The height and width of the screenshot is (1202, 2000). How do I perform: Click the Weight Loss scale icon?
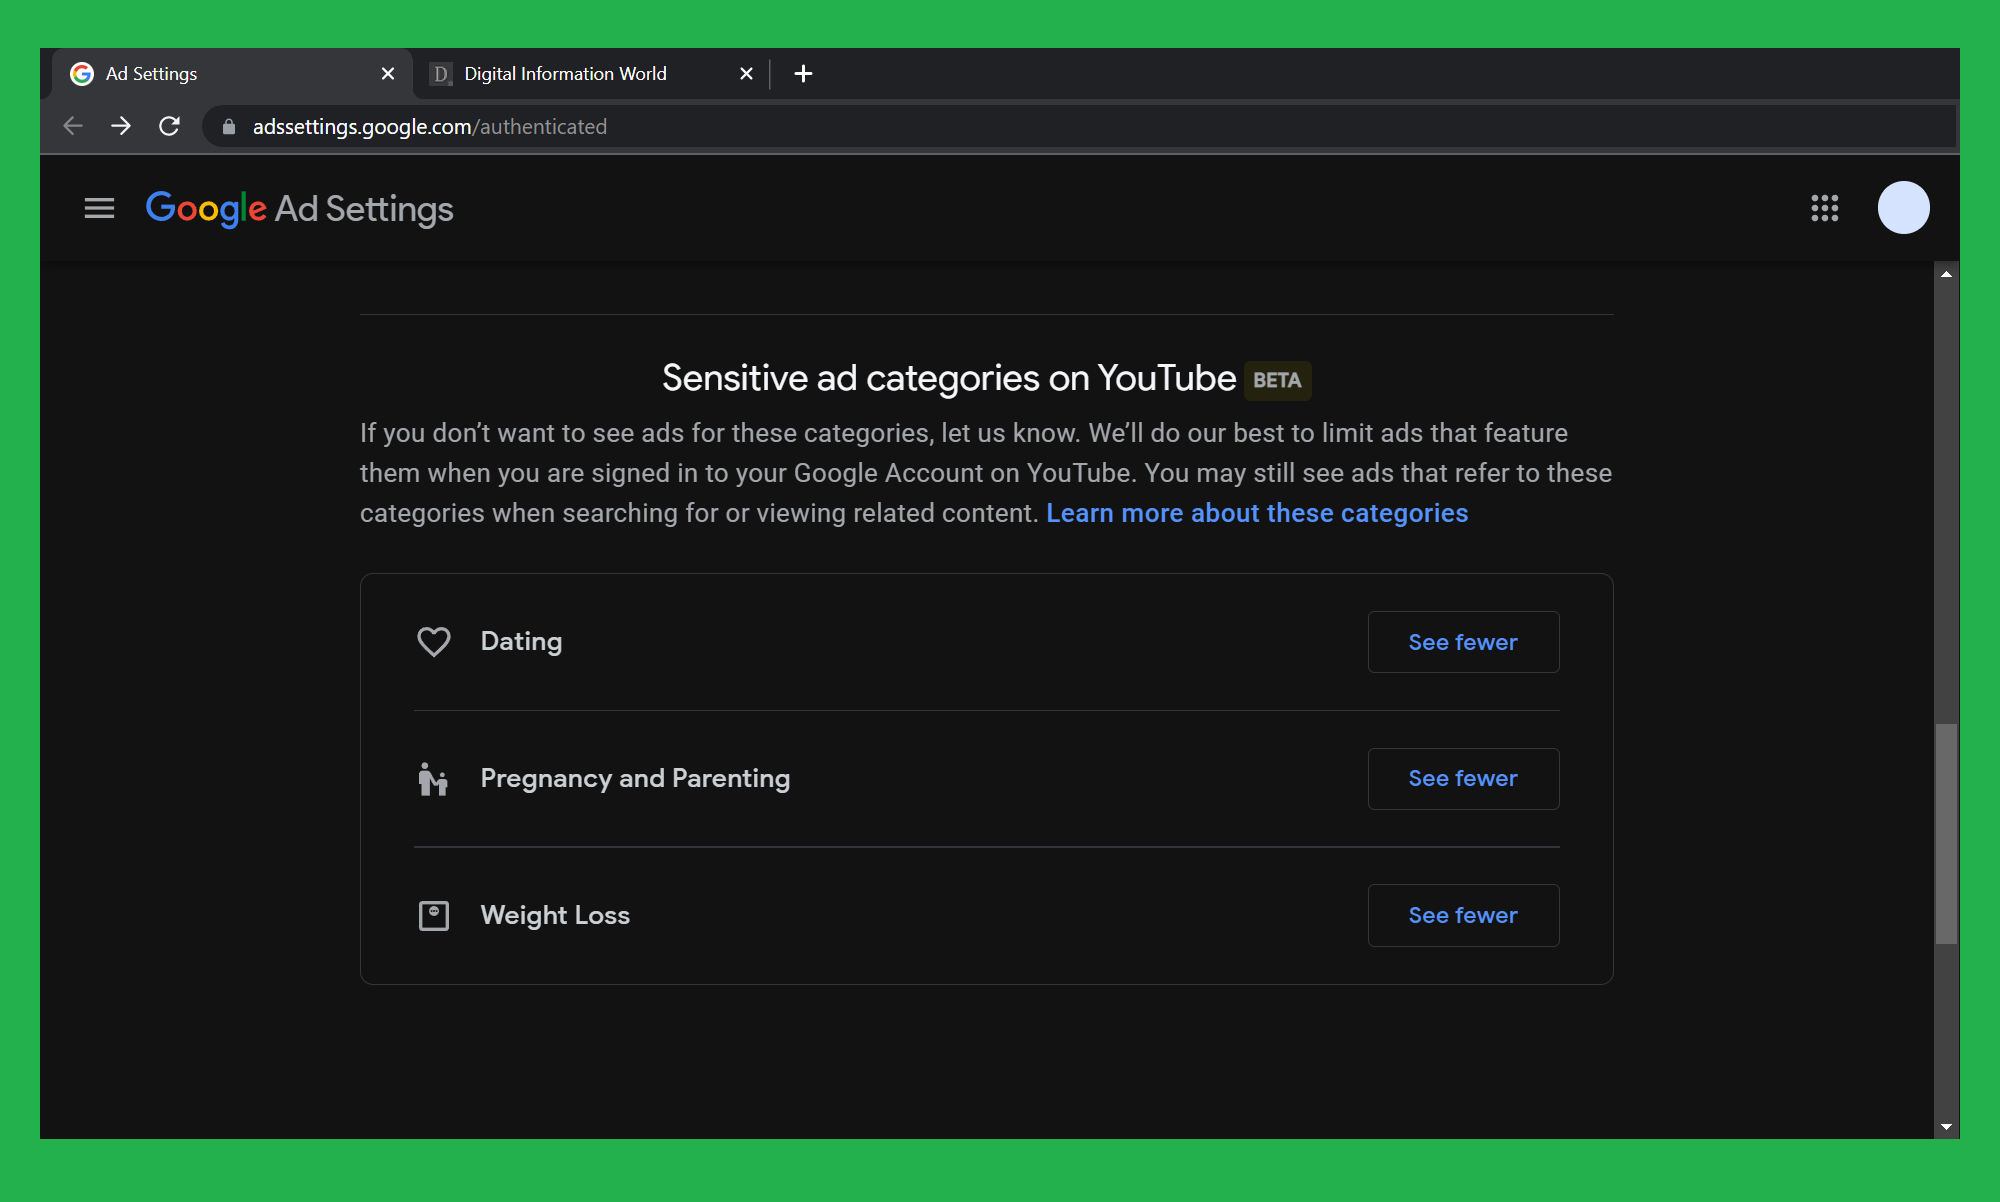(x=433, y=915)
